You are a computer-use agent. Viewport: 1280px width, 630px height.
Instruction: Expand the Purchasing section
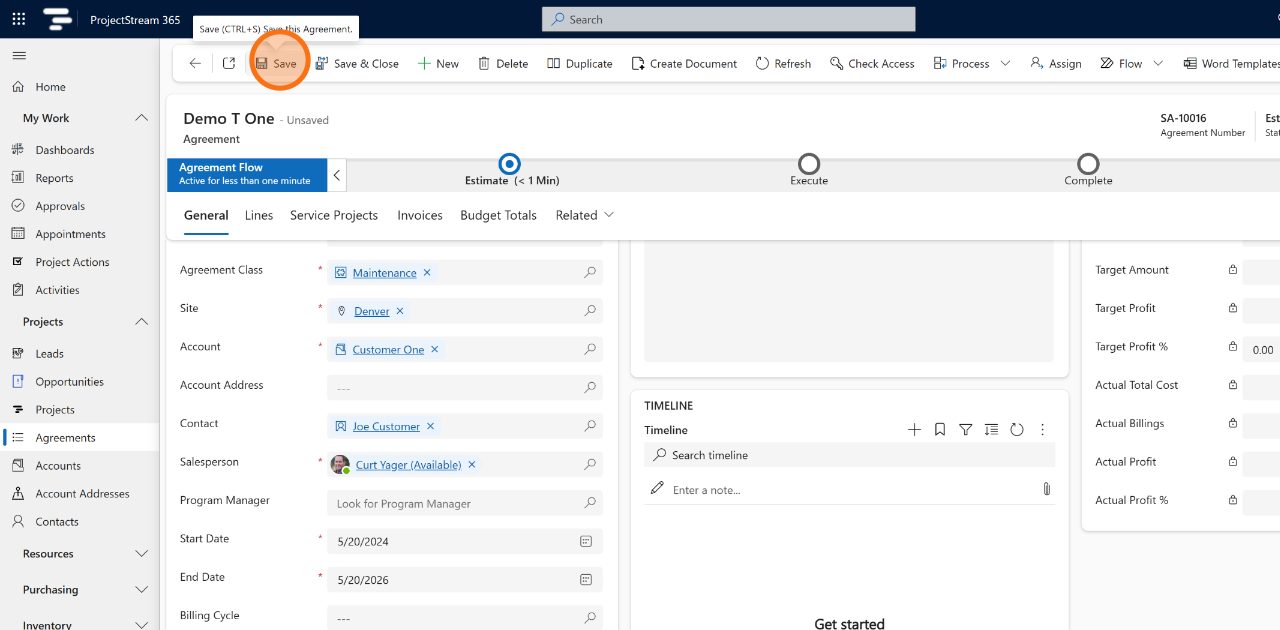[141, 590]
